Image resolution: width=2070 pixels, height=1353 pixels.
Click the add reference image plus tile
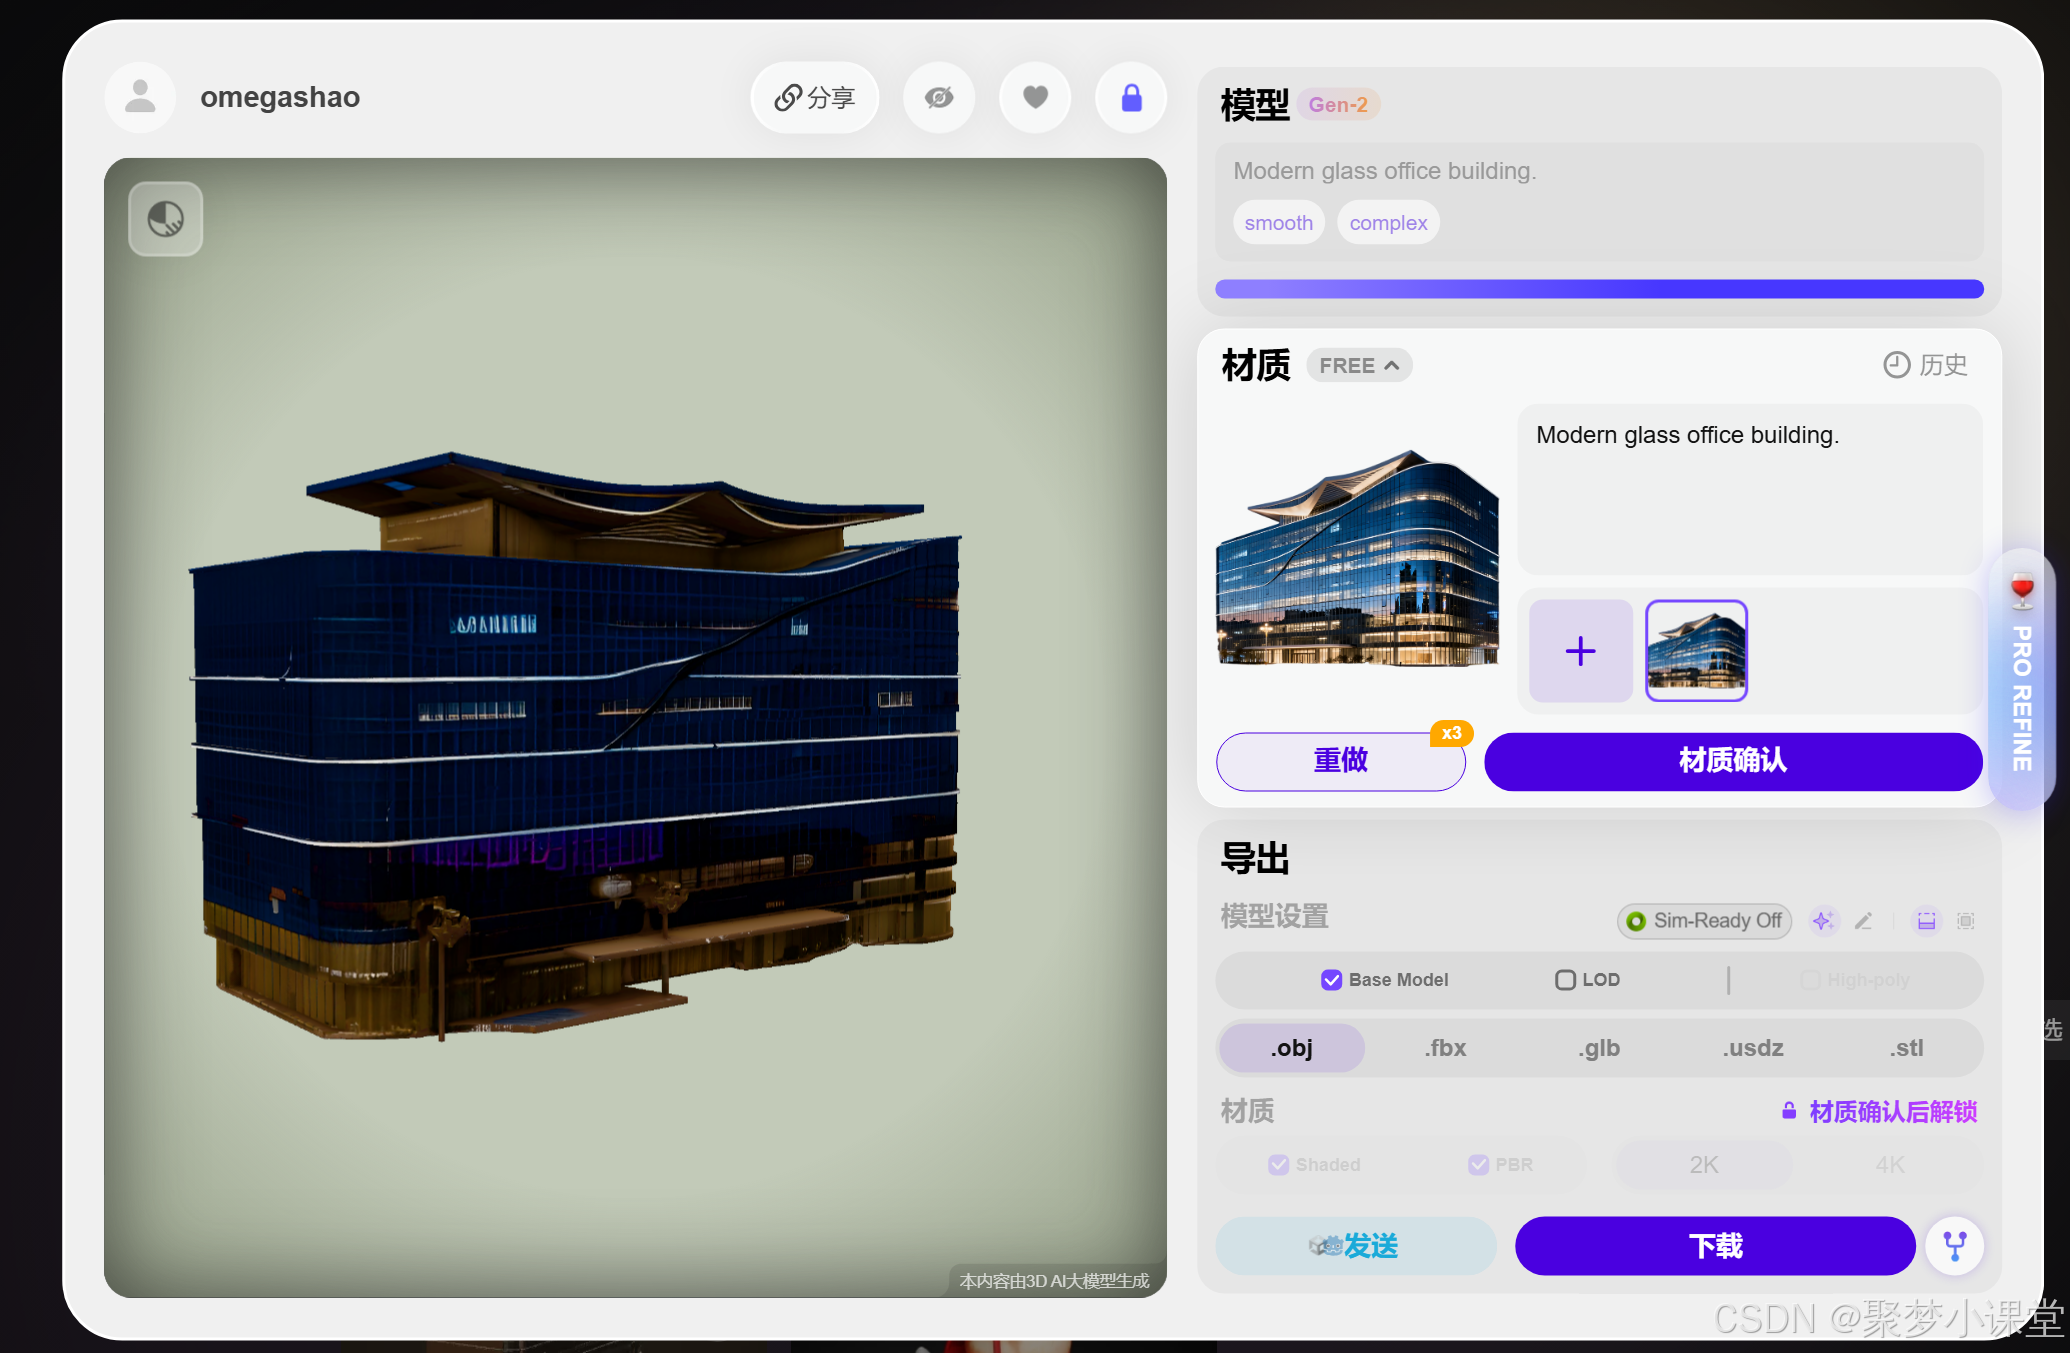pyautogui.click(x=1580, y=652)
